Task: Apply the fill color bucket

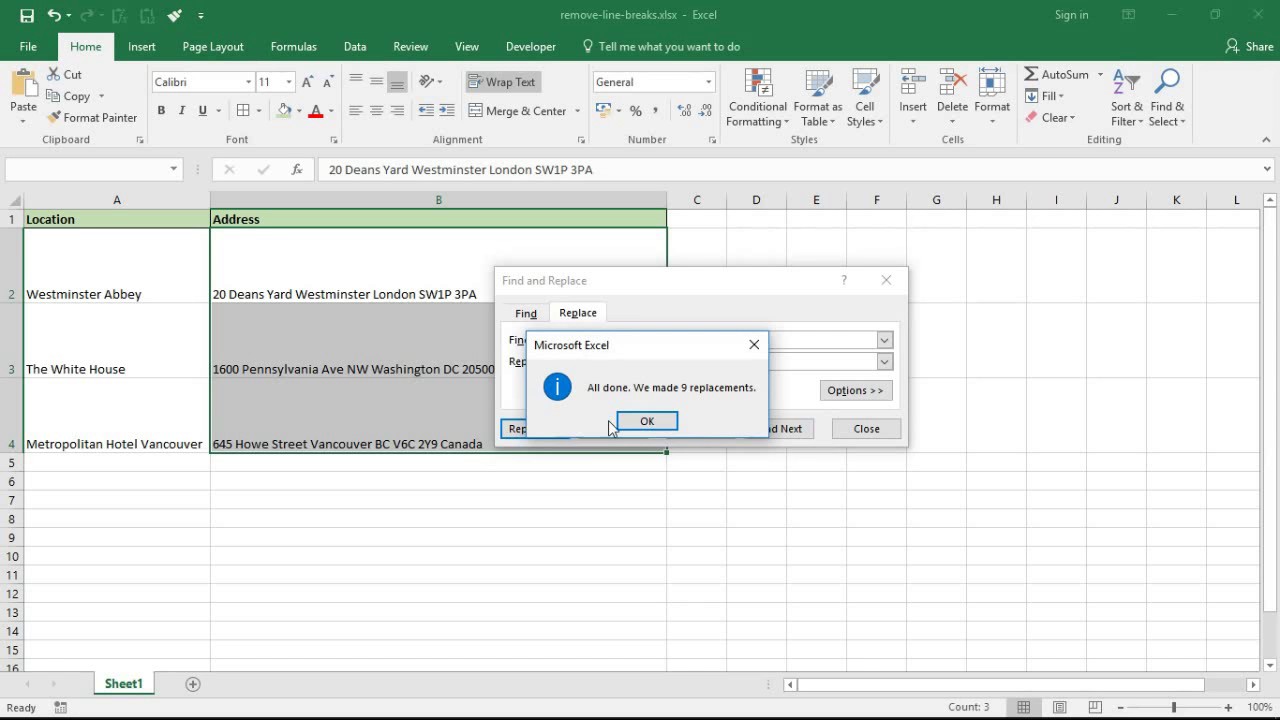Action: tap(285, 111)
